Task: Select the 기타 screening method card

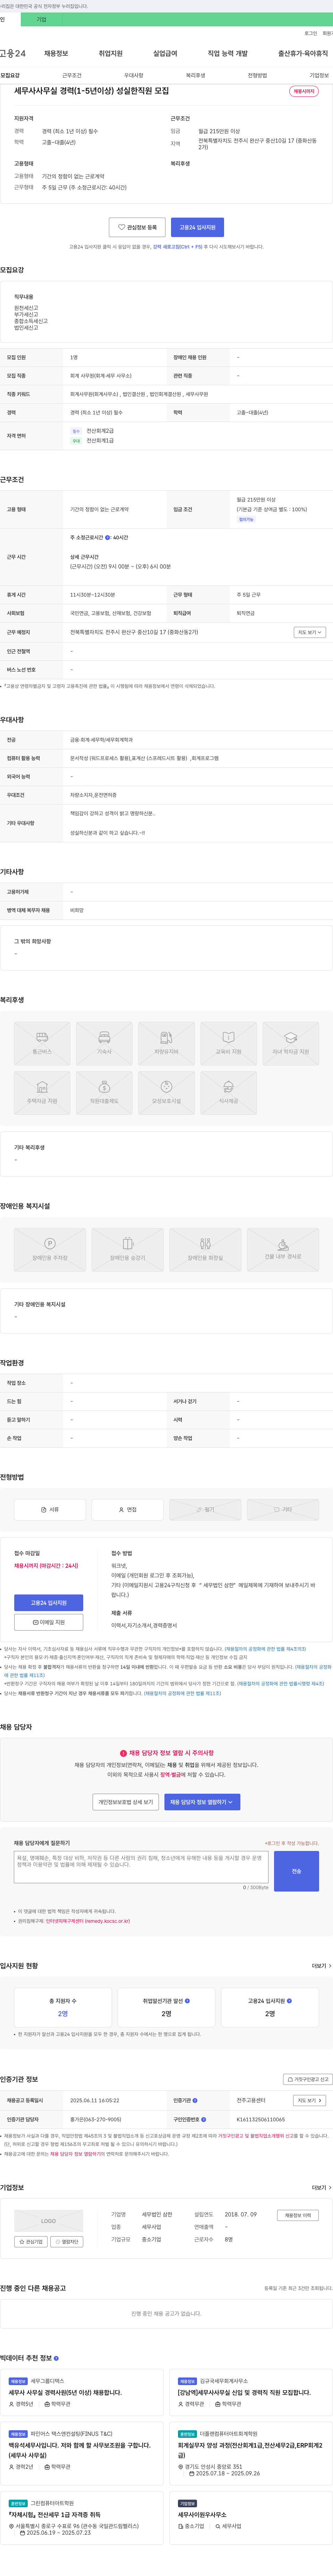Action: [283, 1510]
